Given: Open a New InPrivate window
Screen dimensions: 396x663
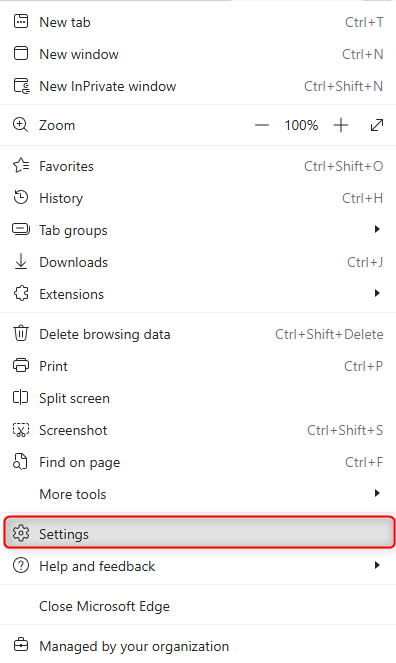Looking at the screenshot, I should pos(198,86).
